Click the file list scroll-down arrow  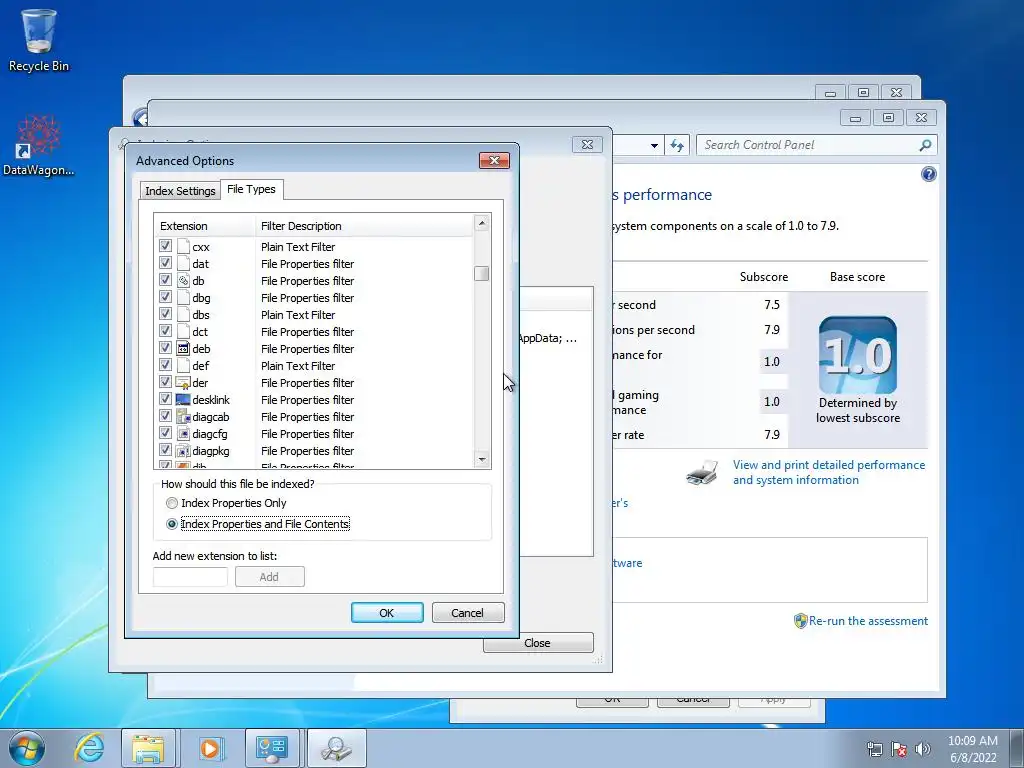[481, 460]
